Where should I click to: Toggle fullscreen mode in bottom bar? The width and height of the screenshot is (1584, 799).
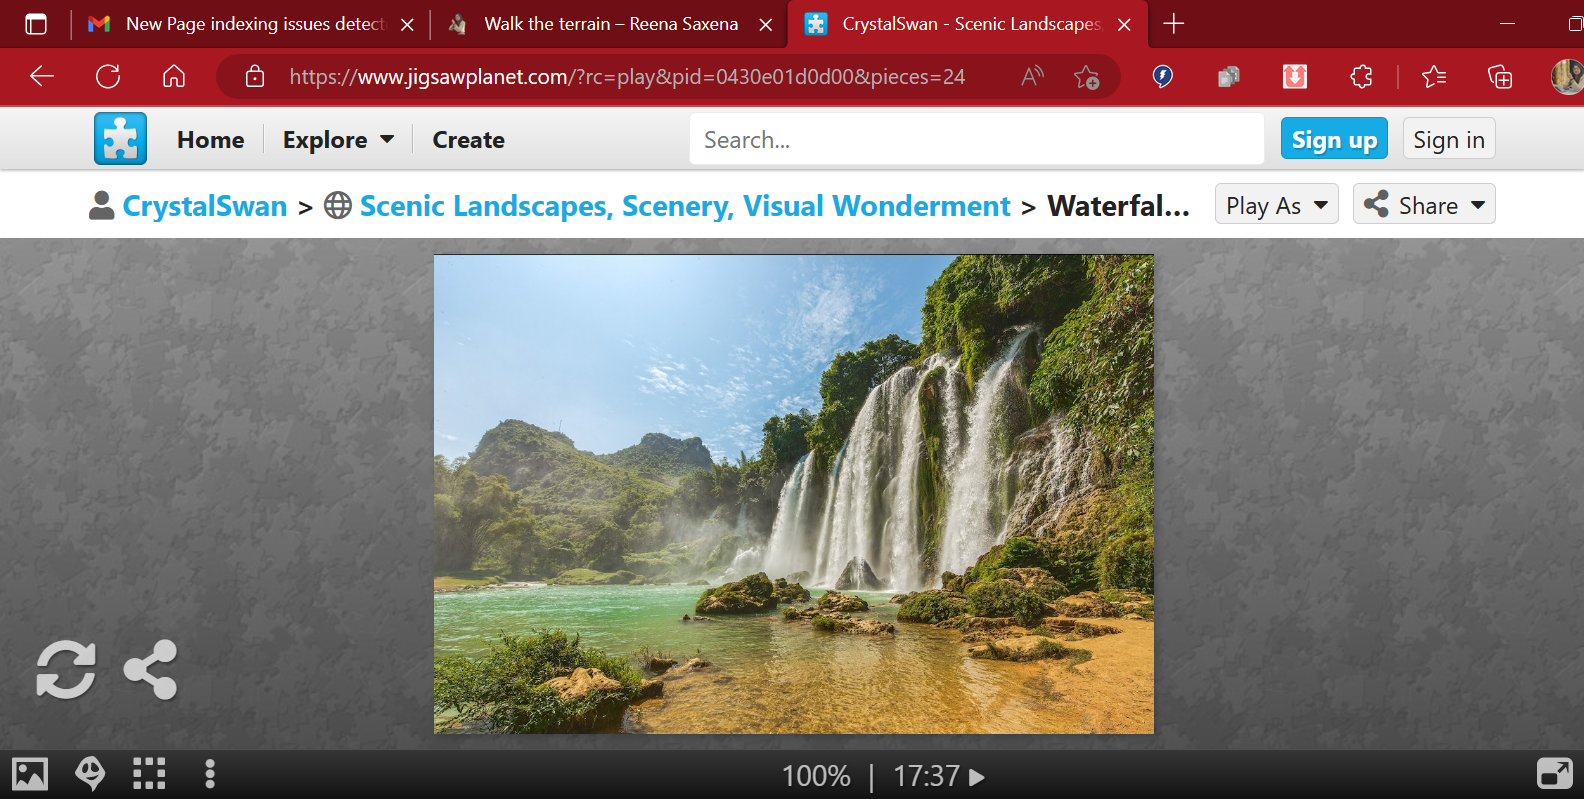point(1554,774)
